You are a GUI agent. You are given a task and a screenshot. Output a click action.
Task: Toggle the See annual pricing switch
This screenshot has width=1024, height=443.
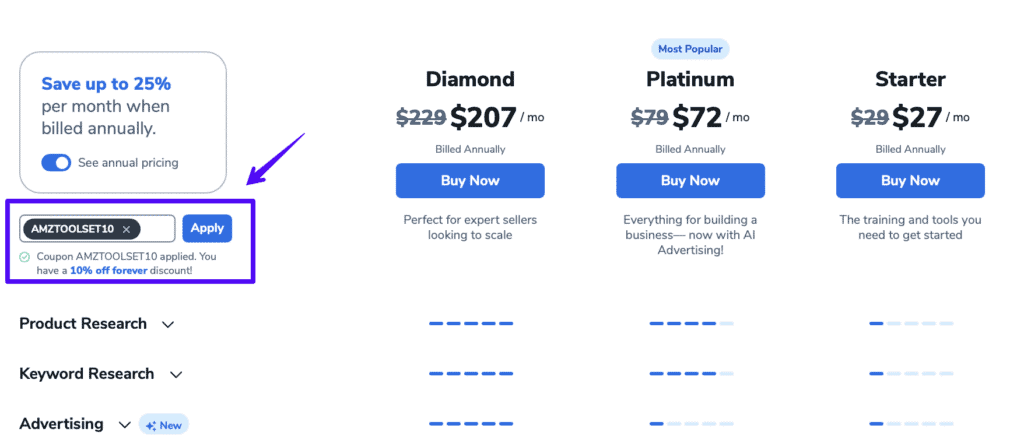[56, 162]
